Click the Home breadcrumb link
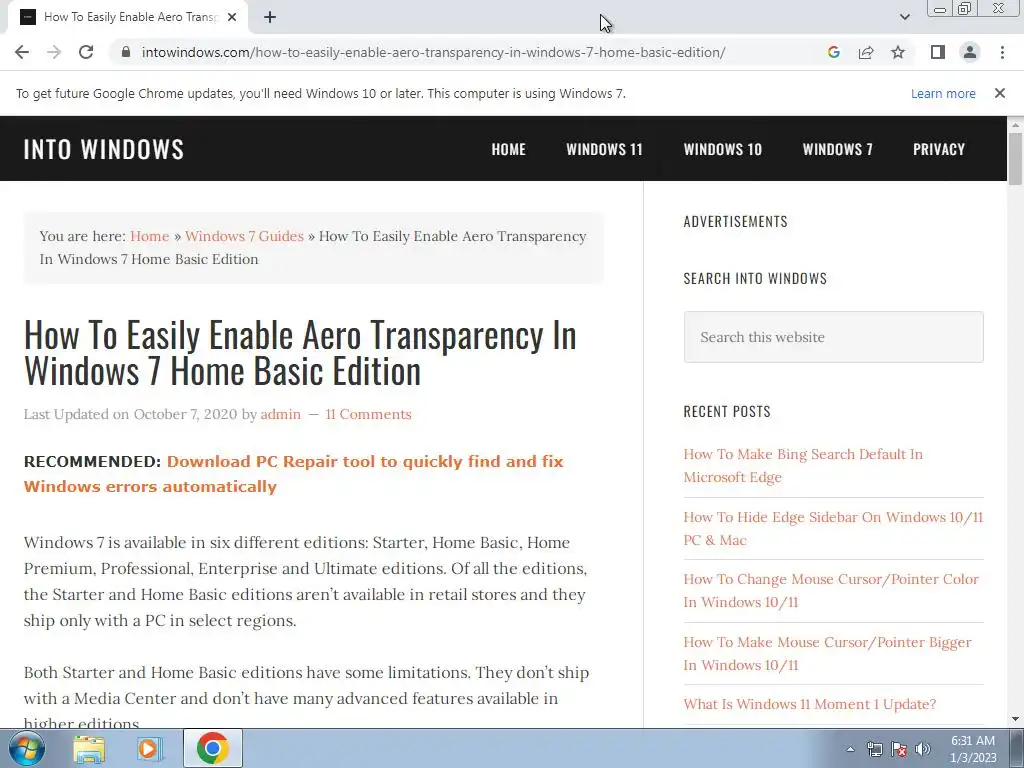Image resolution: width=1024 pixels, height=768 pixels. click(x=150, y=236)
